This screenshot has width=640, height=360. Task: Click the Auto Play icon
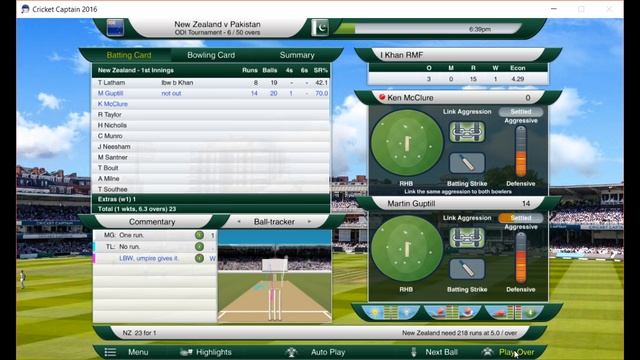point(291,352)
